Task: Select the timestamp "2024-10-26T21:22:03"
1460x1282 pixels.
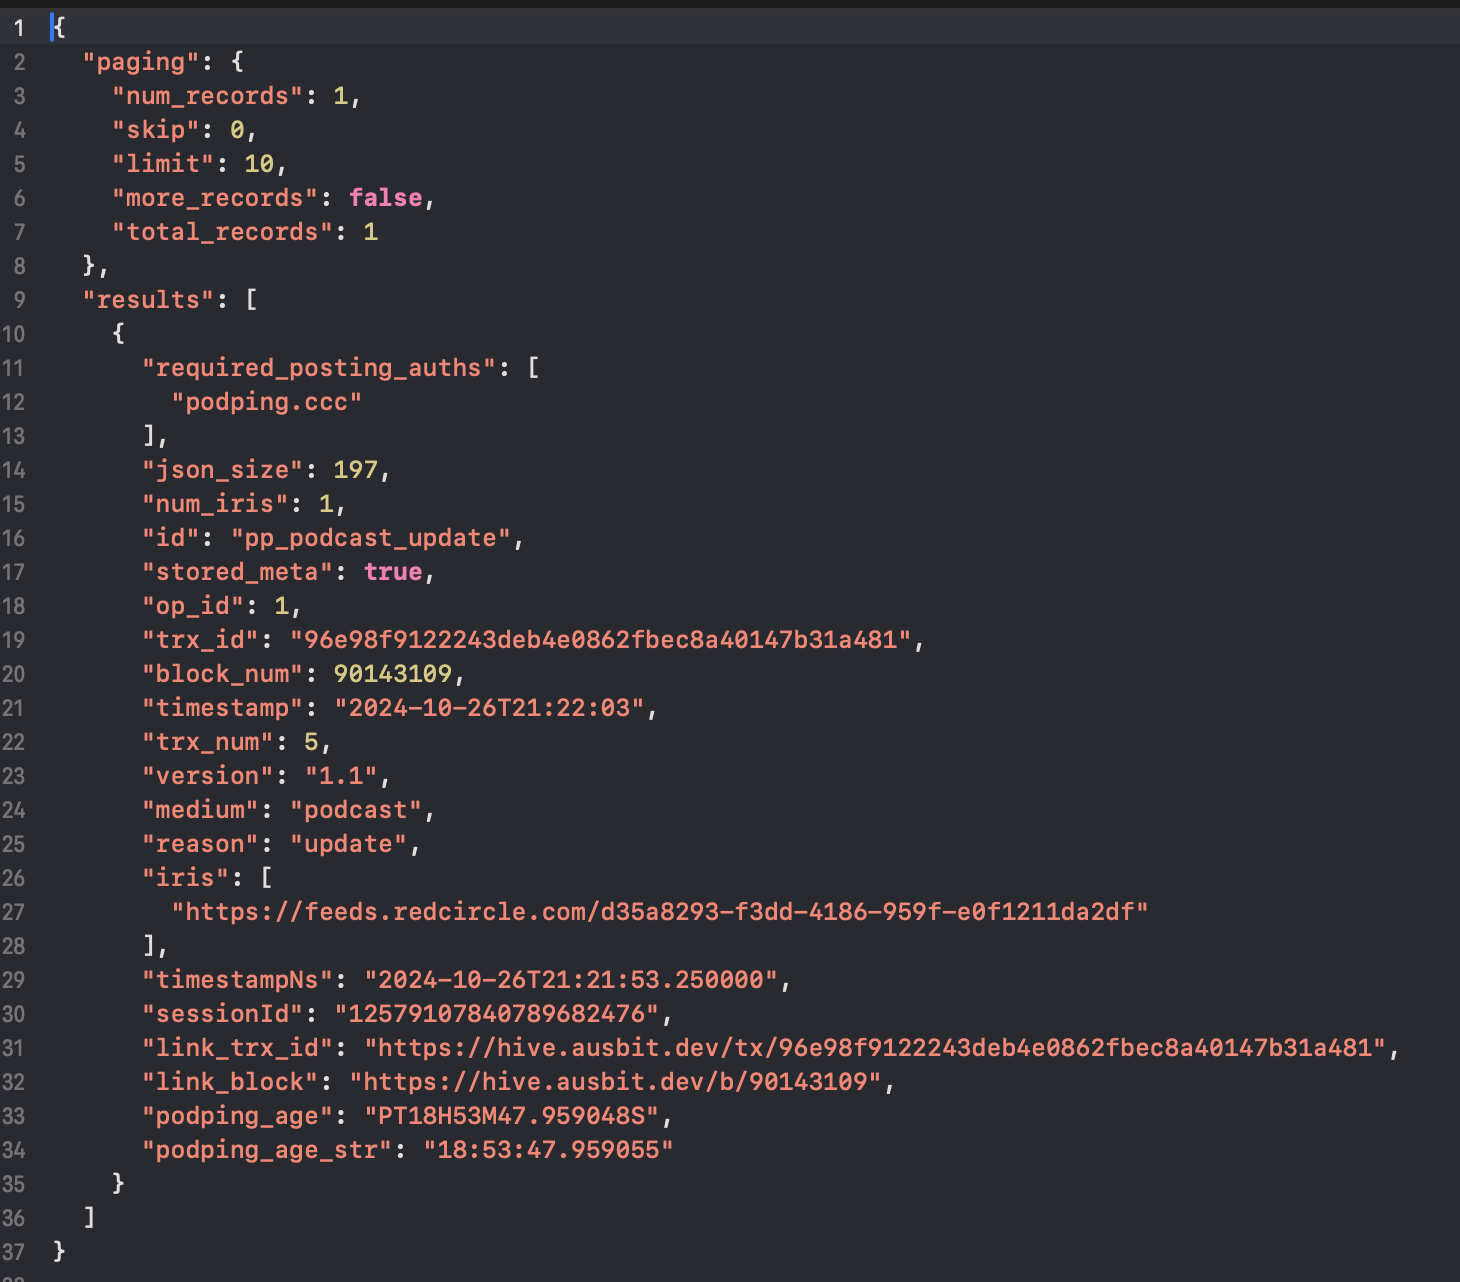Action: click(490, 708)
